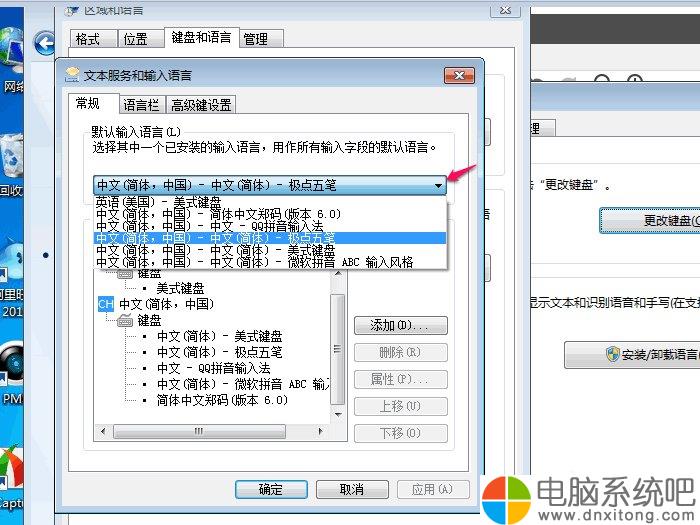Image resolution: width=700 pixels, height=525 pixels.
Task: Switch to the 语言栏 tab
Action: tap(142, 105)
